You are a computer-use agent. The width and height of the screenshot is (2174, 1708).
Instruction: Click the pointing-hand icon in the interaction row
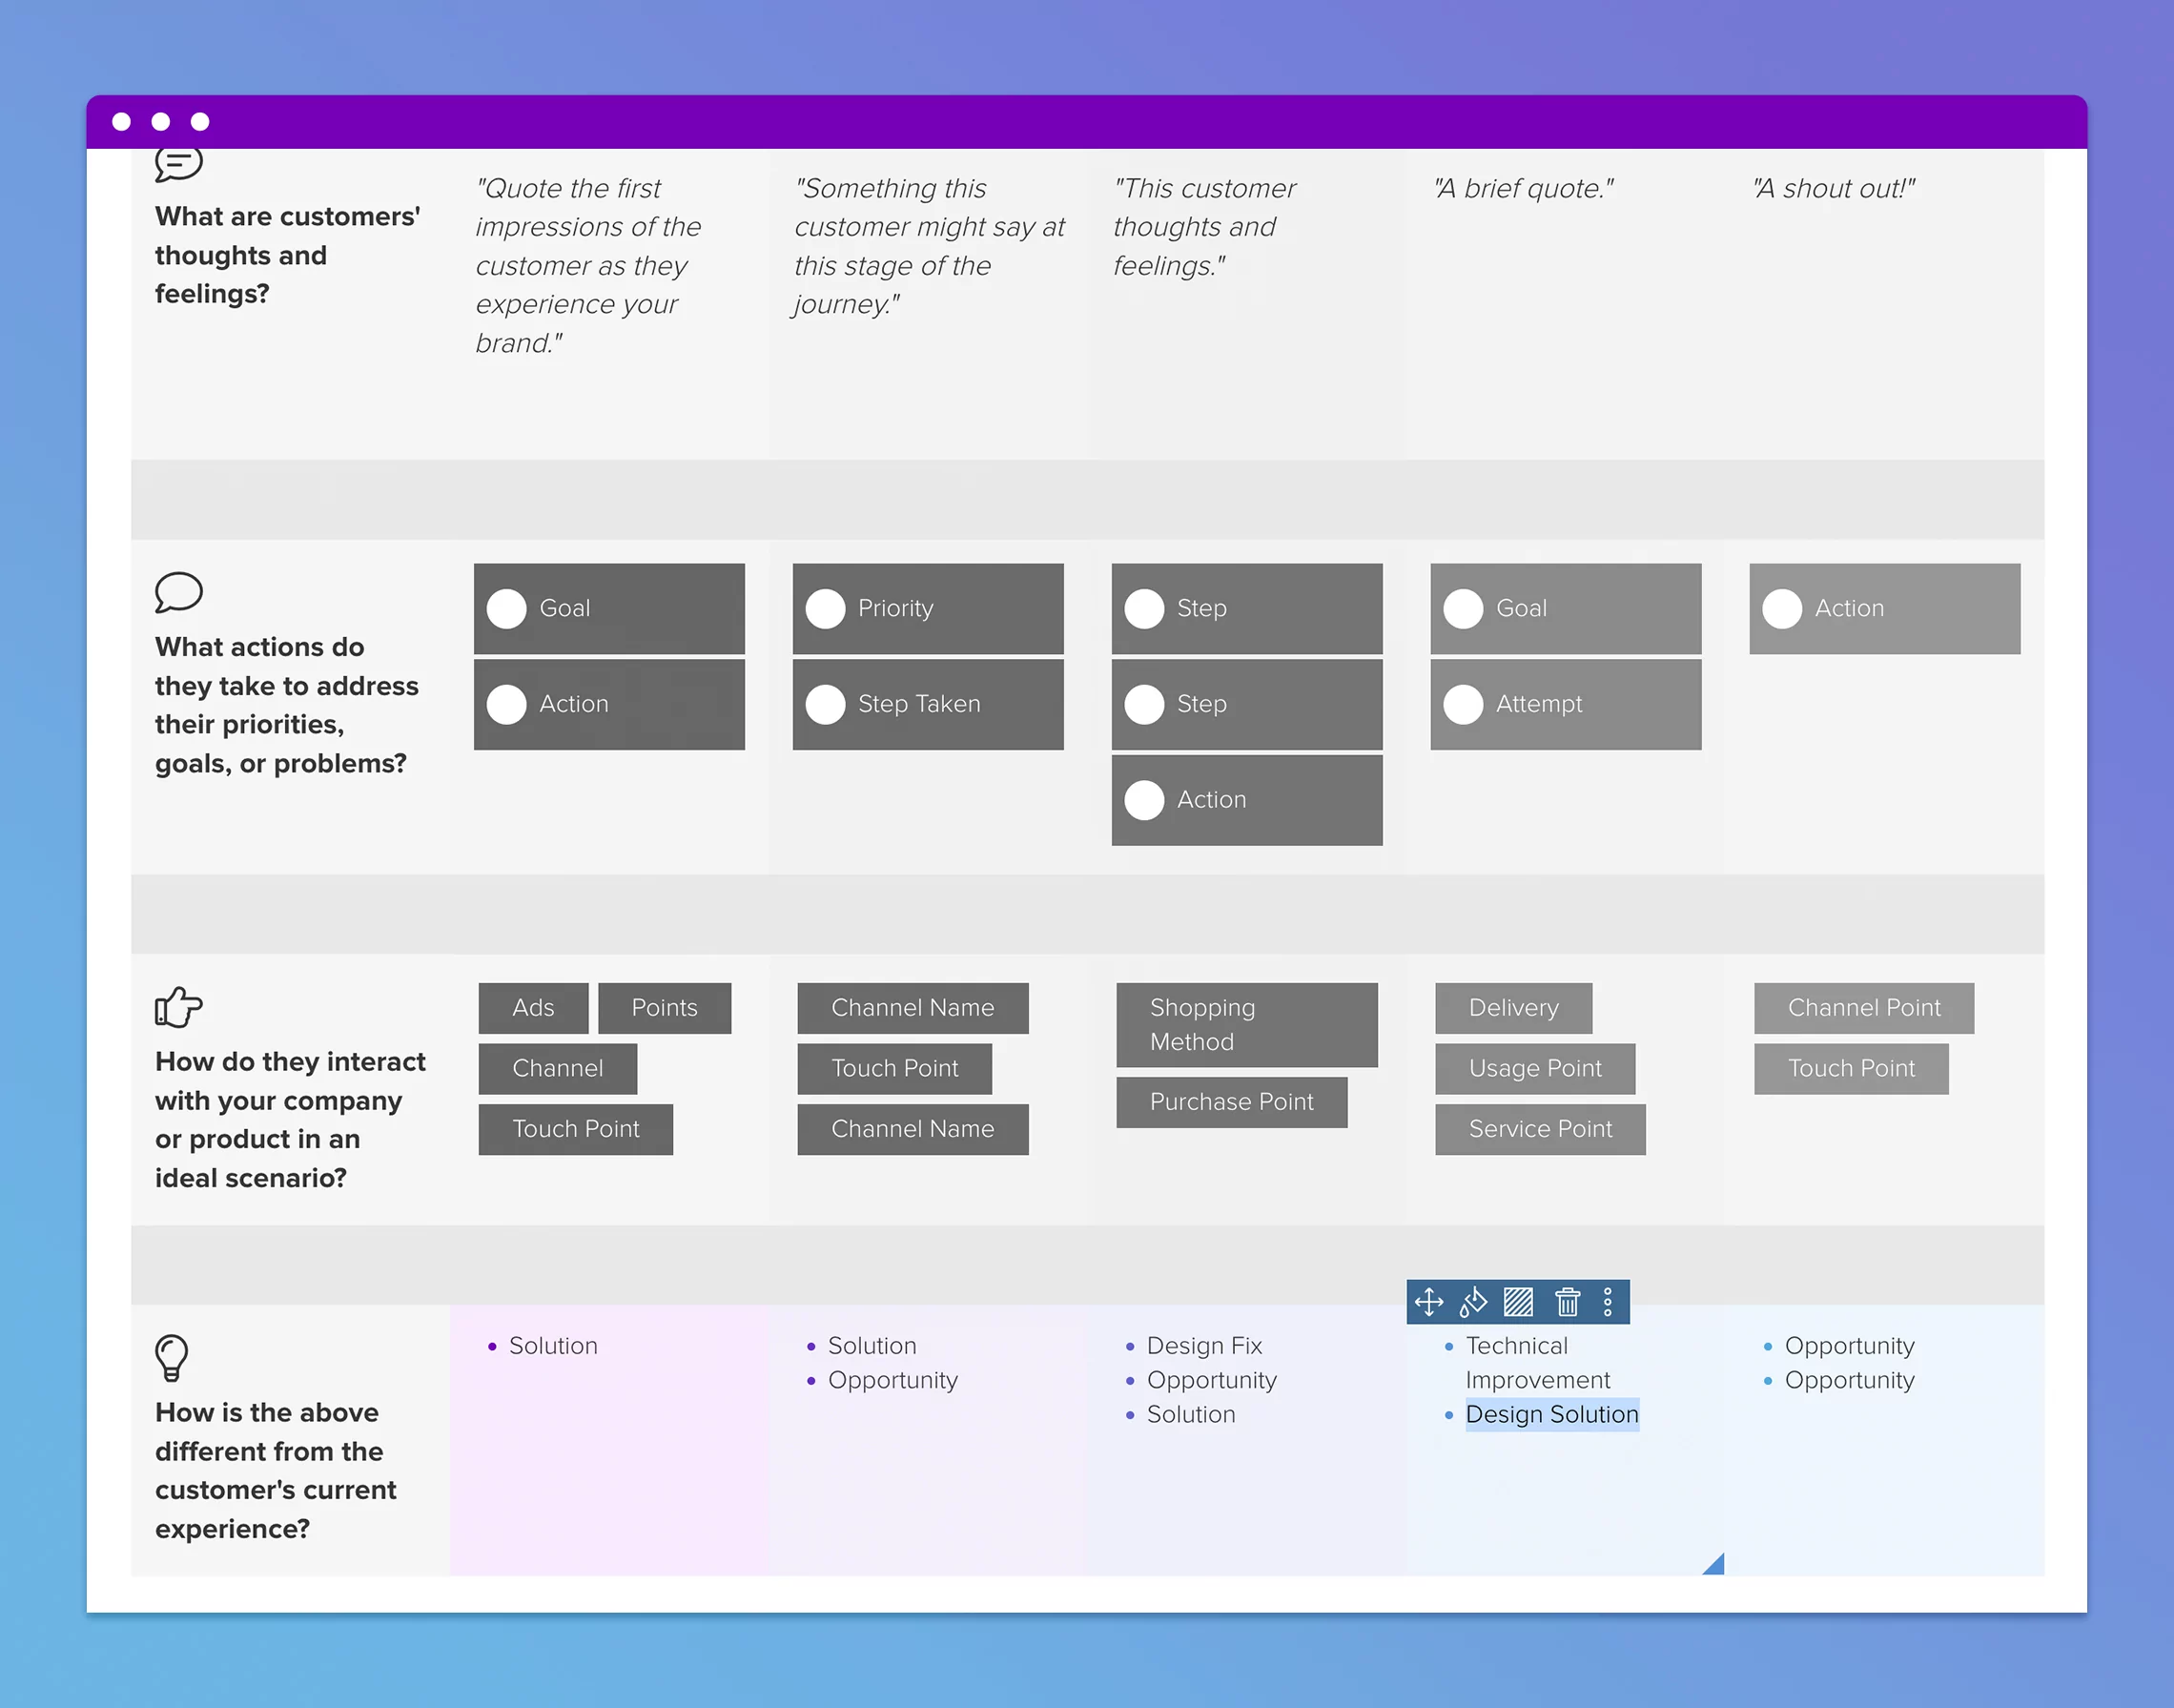pyautogui.click(x=178, y=1008)
